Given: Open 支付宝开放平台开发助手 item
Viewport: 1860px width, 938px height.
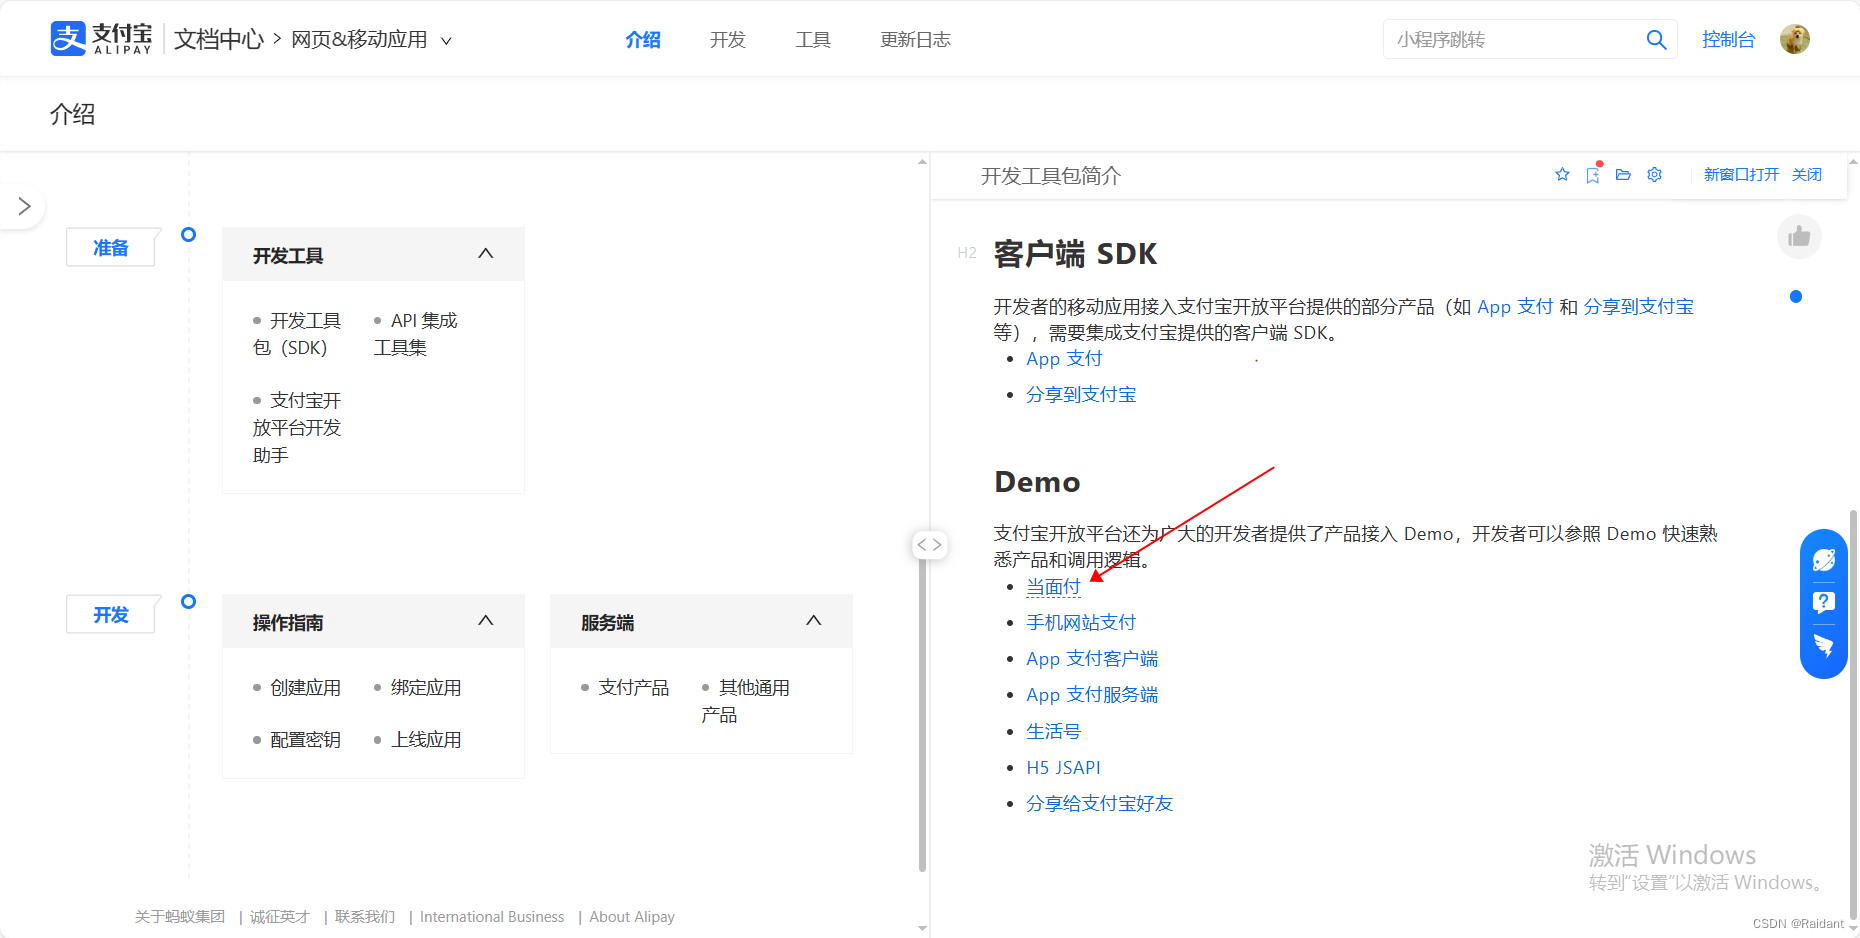Looking at the screenshot, I should click(297, 428).
